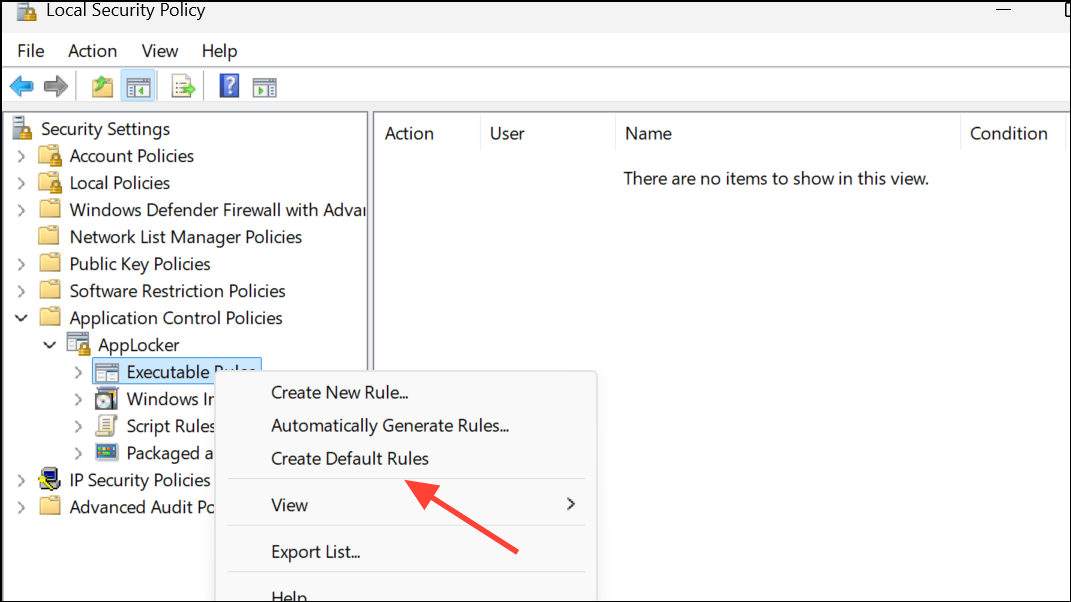Expand the Account Policies node
The image size is (1071, 602).
[x=21, y=156]
